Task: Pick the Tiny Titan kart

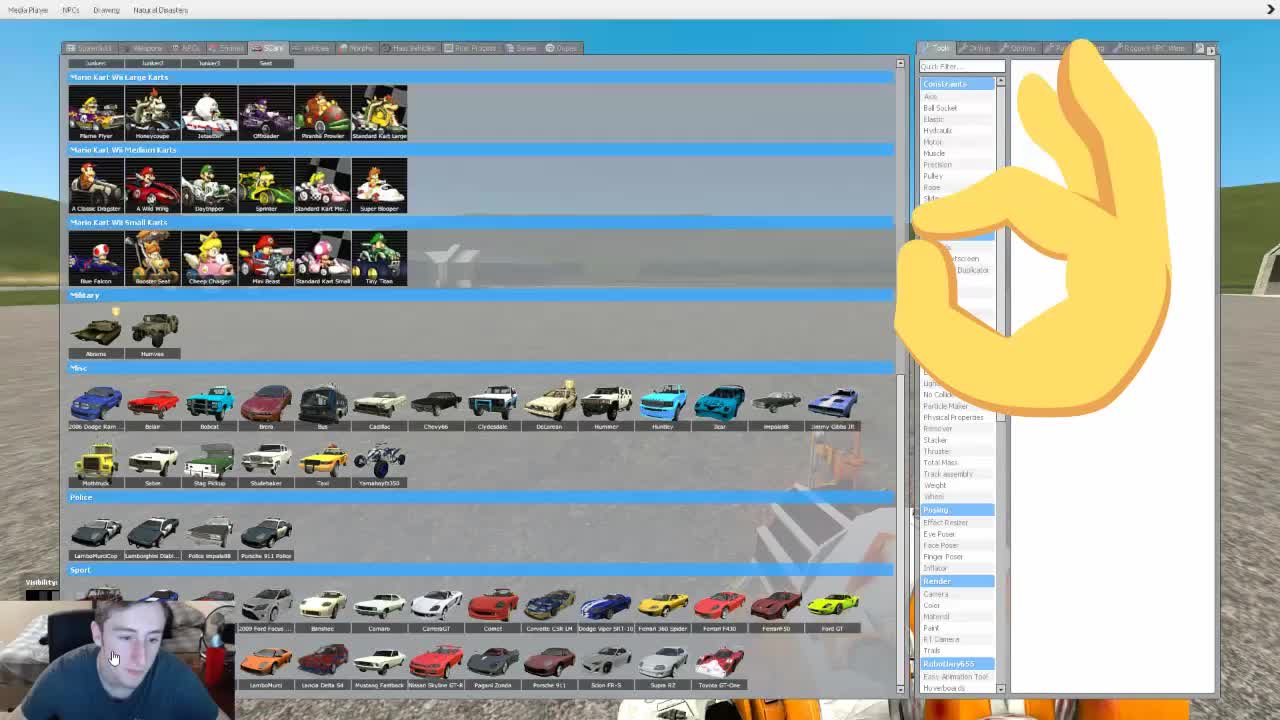Action: (x=380, y=258)
